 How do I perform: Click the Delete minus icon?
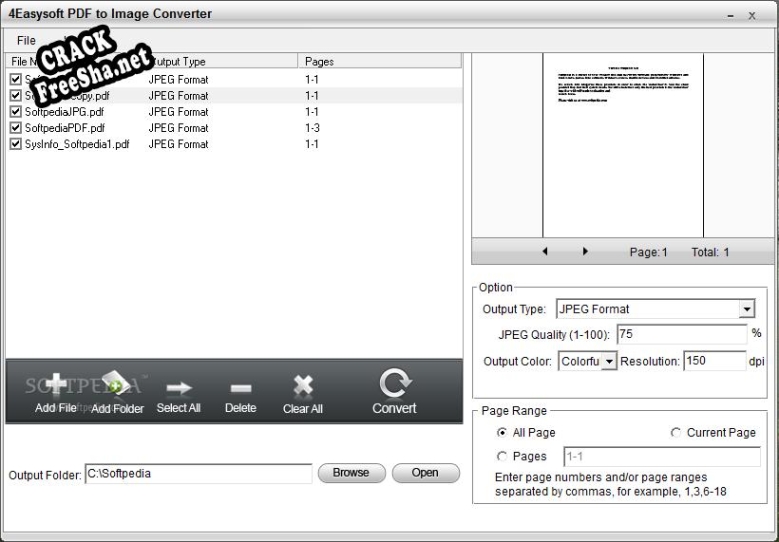click(240, 387)
